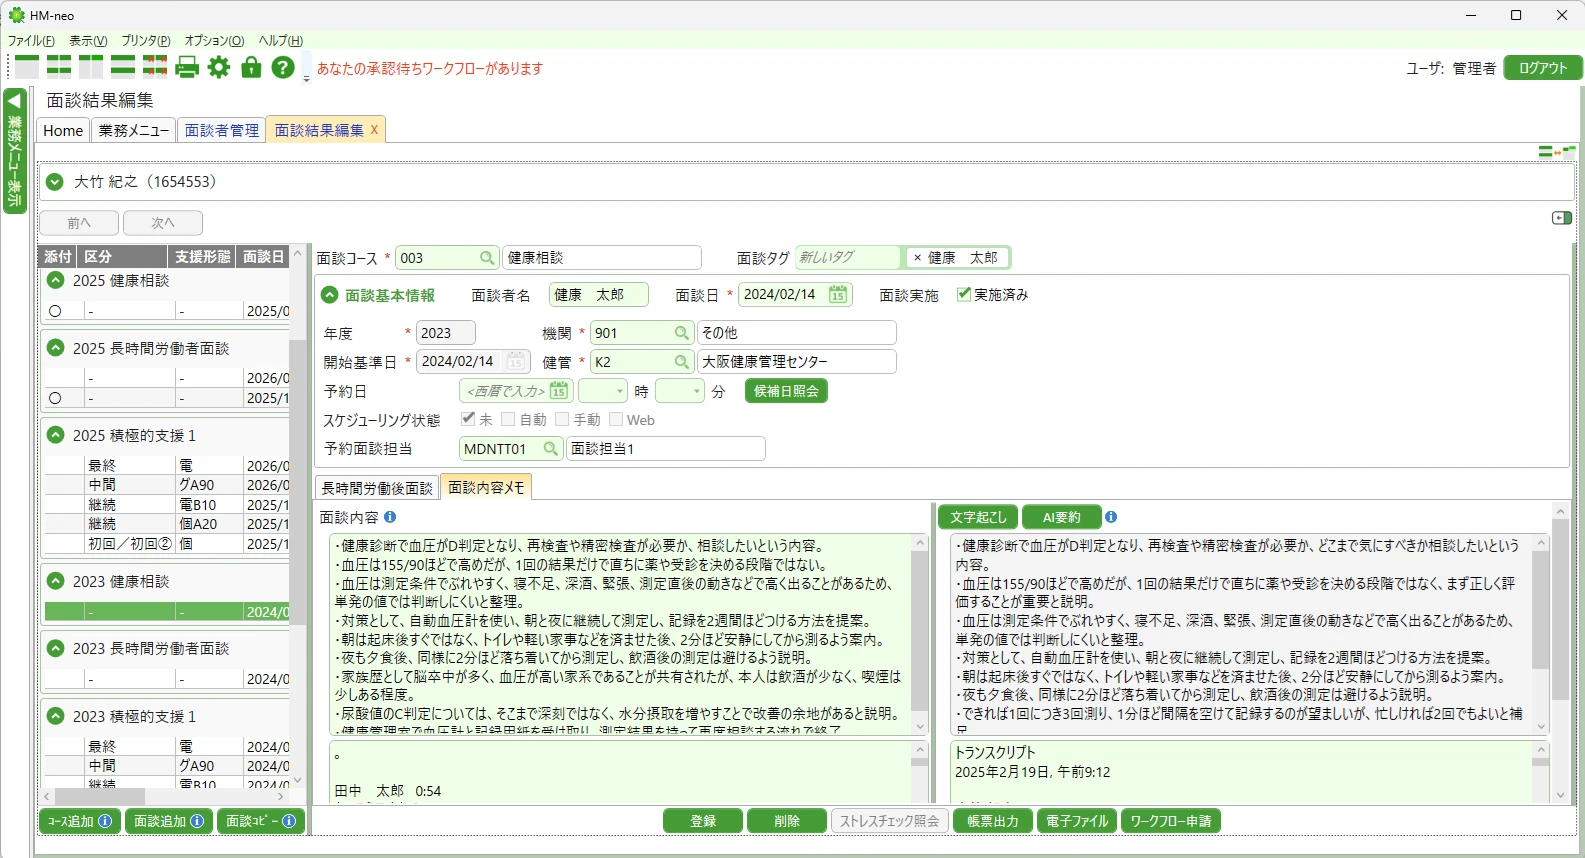Click the info icon beside AI要約
This screenshot has width=1585, height=858.
(1111, 517)
